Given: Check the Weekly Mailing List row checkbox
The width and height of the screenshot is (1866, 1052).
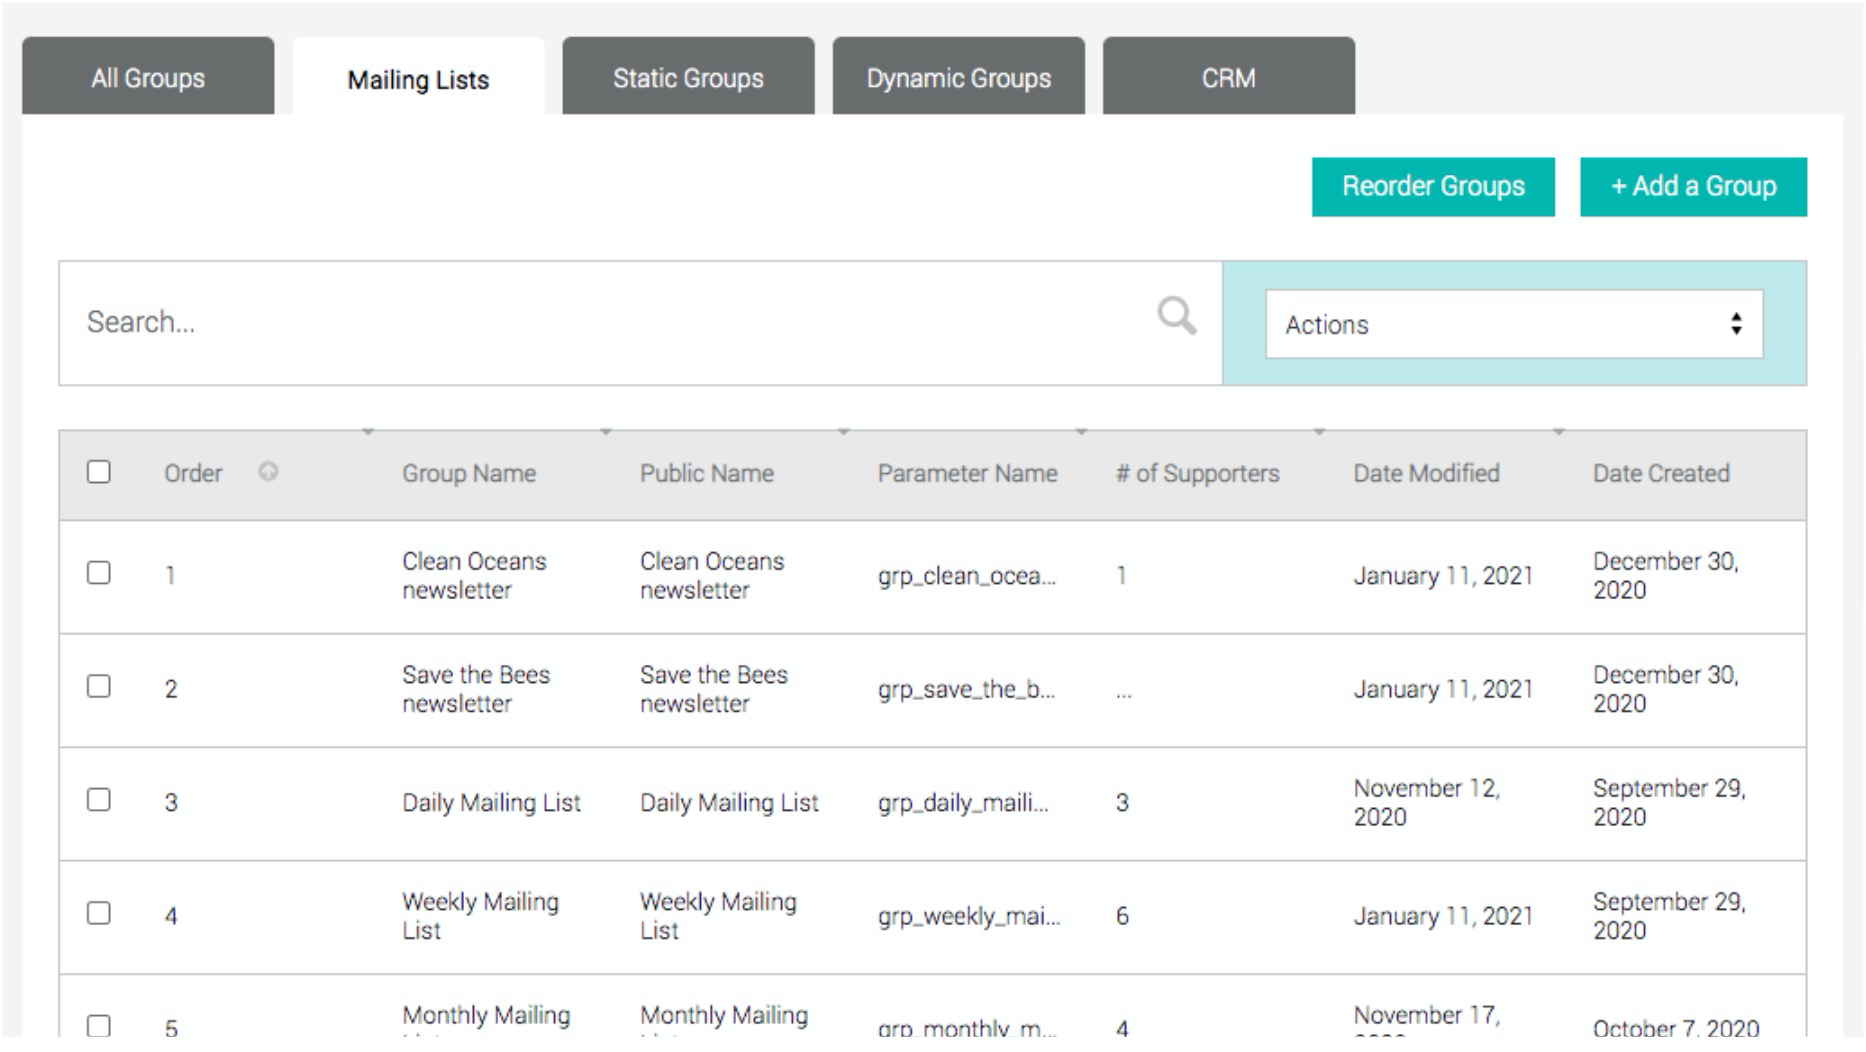Looking at the screenshot, I should pyautogui.click(x=98, y=913).
